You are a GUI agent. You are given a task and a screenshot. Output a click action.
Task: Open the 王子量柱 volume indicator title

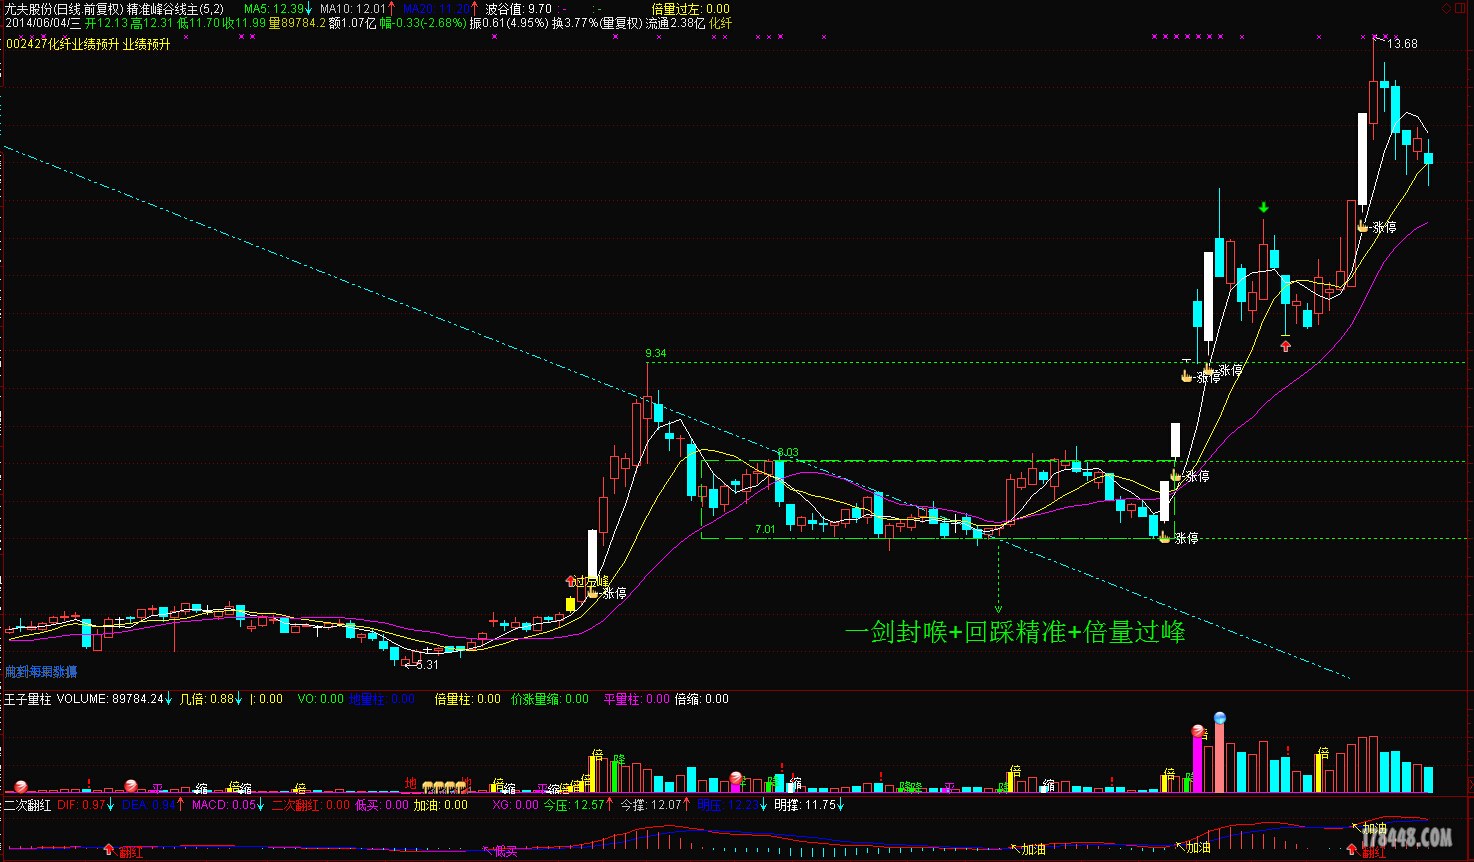(x=27, y=699)
